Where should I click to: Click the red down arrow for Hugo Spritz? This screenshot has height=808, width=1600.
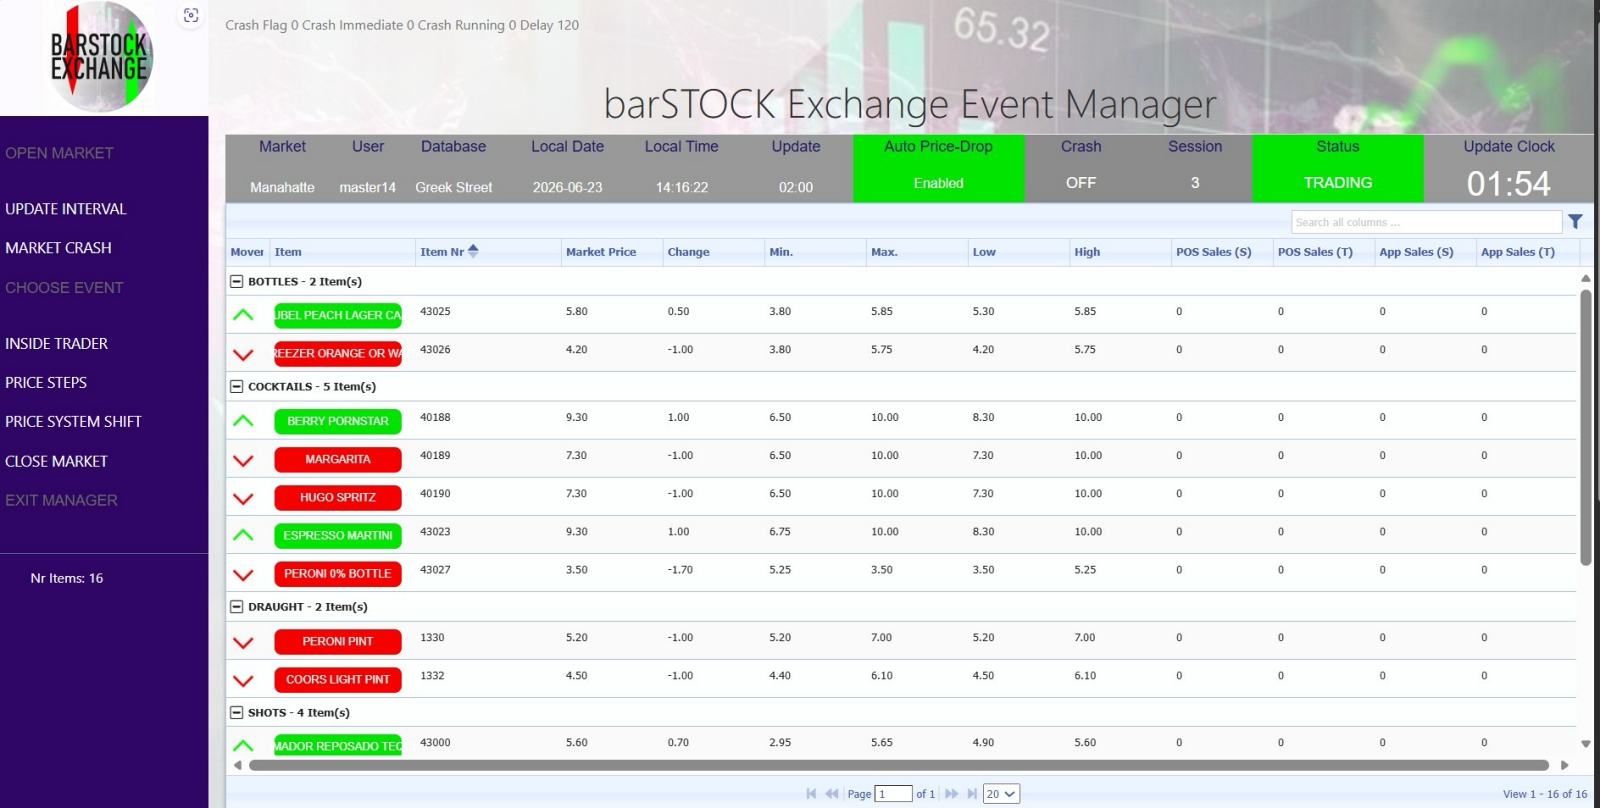243,498
